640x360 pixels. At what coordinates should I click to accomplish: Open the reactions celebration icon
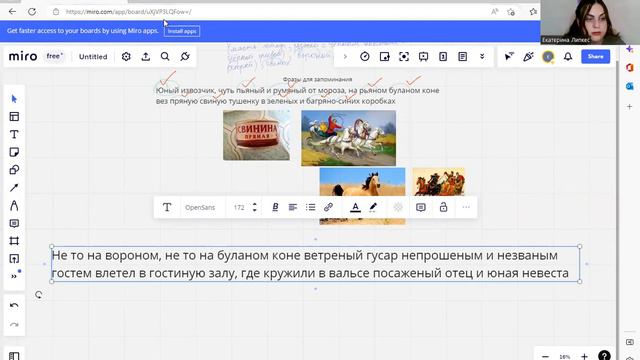(529, 57)
